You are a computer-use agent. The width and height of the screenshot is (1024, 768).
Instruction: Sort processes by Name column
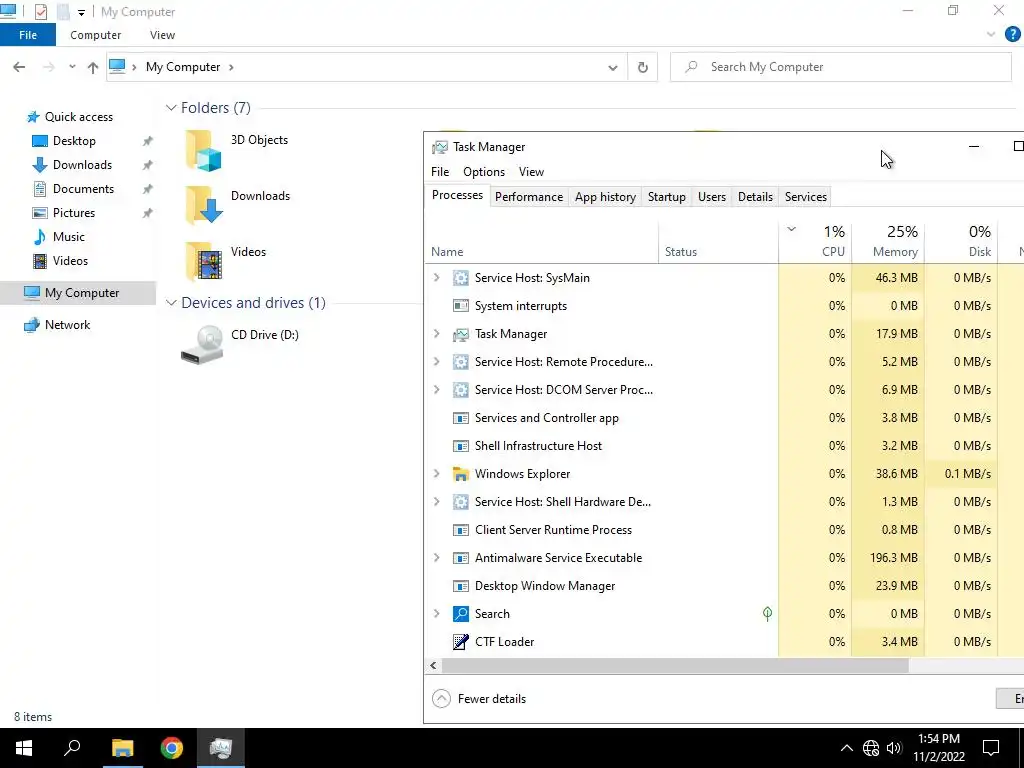(x=542, y=242)
